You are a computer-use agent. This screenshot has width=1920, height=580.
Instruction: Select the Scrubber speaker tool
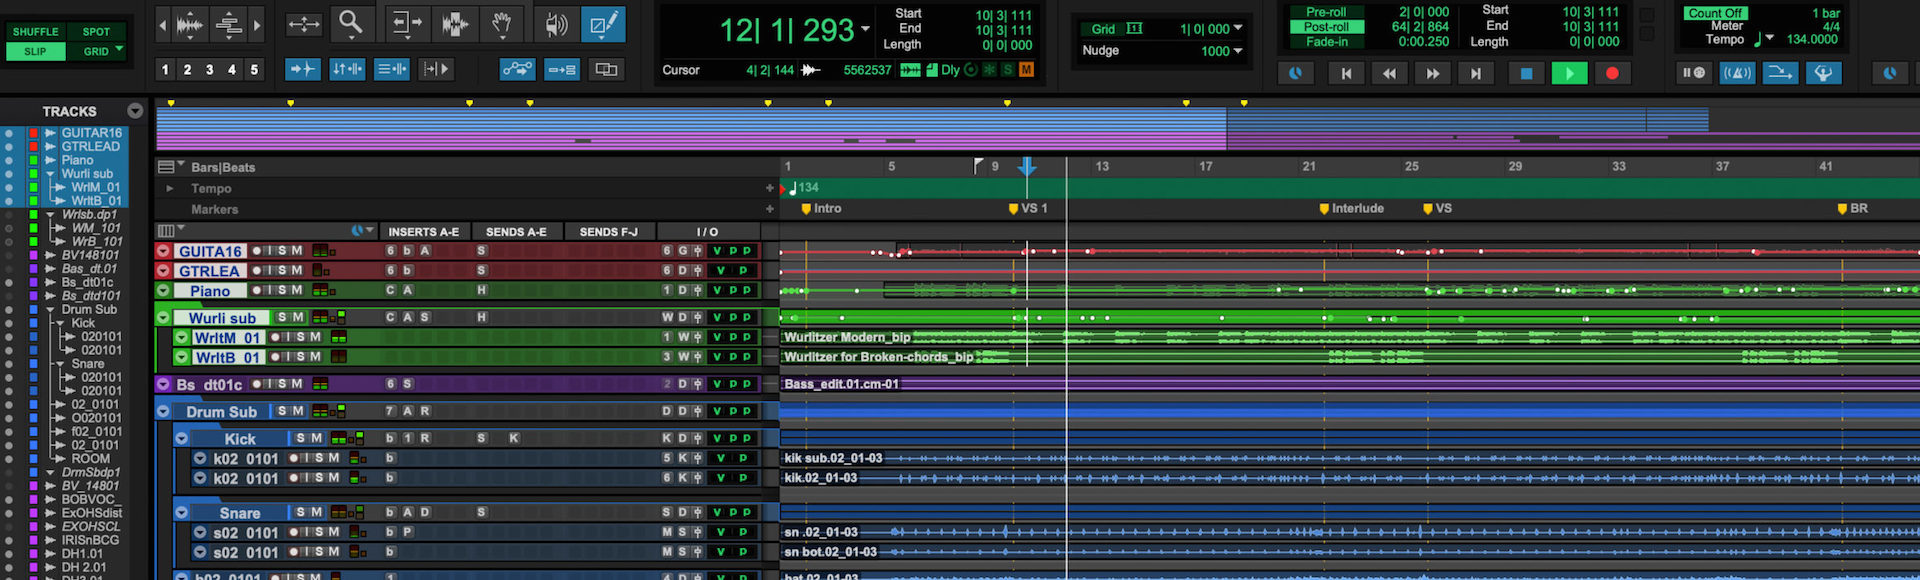point(556,24)
